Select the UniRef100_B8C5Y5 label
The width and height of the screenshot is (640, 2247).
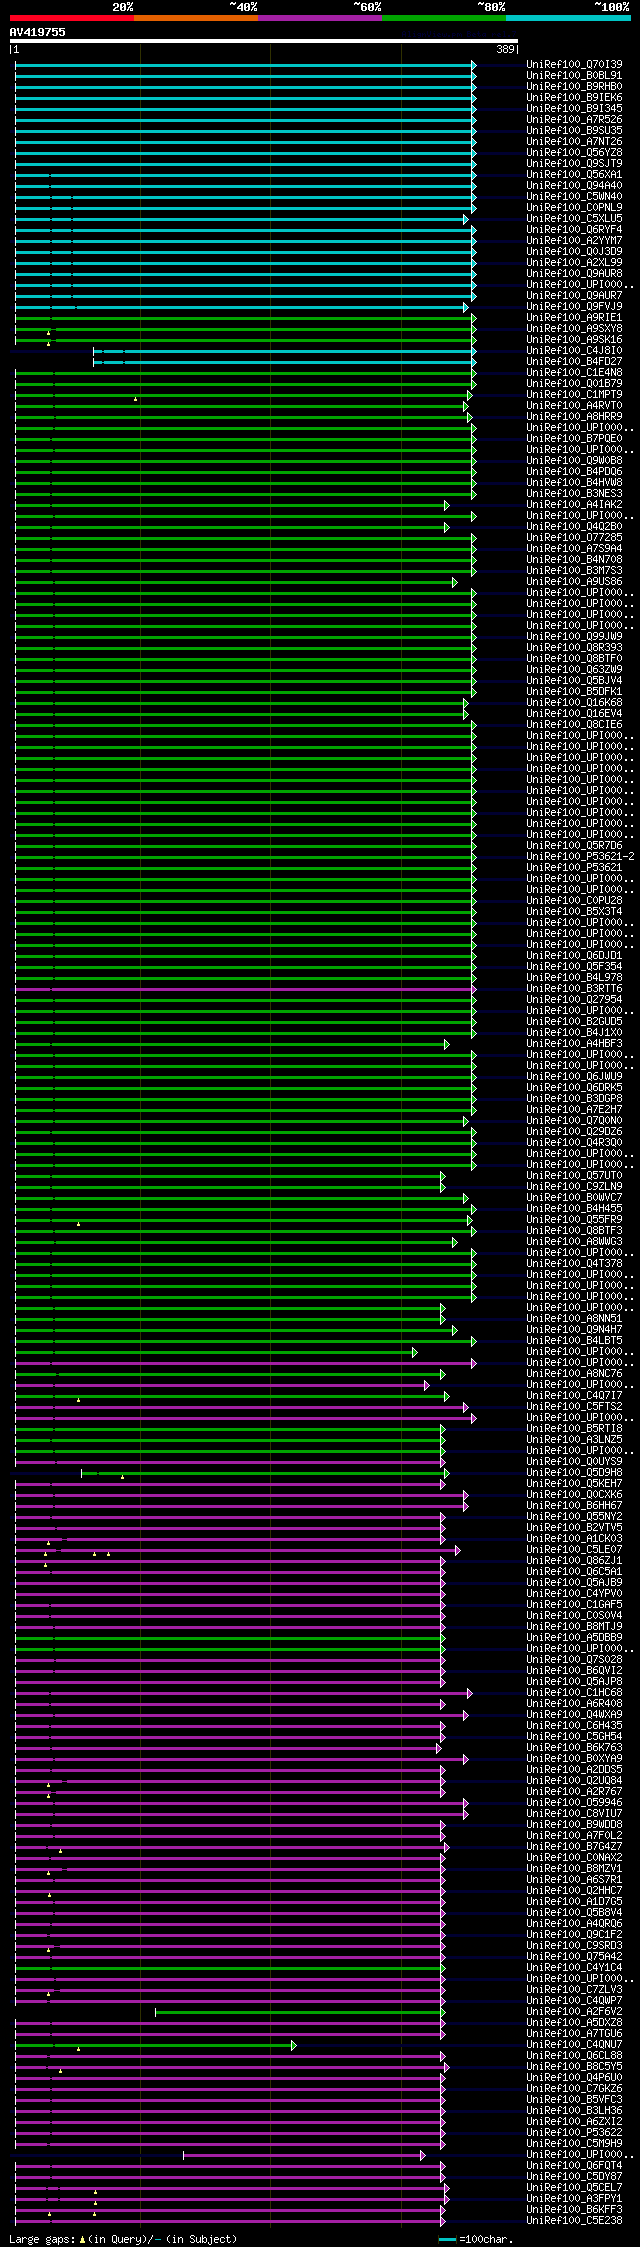574,2066
